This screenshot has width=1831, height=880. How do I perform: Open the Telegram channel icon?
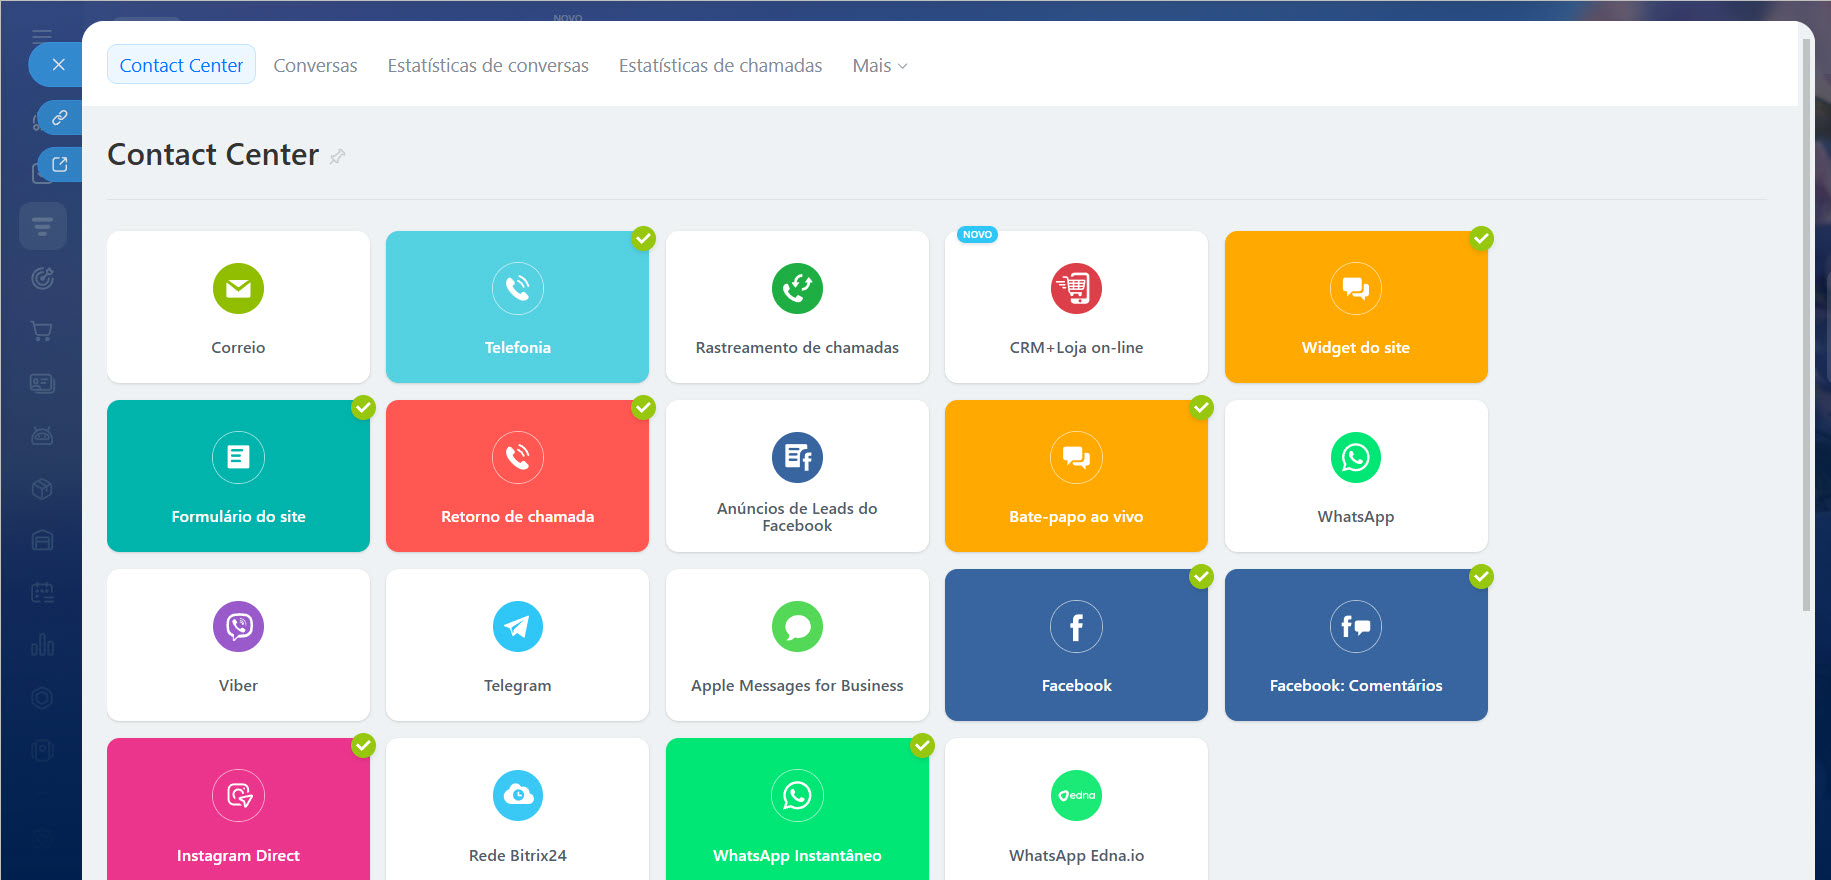(x=517, y=627)
